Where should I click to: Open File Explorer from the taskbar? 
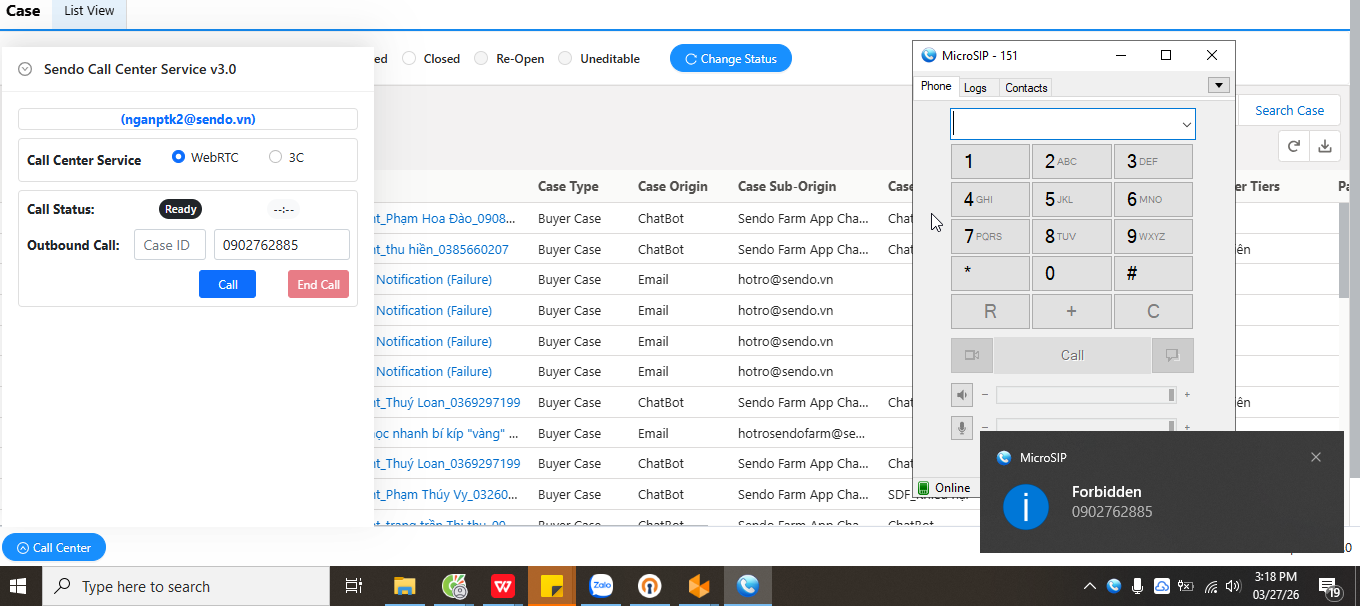pyautogui.click(x=404, y=586)
